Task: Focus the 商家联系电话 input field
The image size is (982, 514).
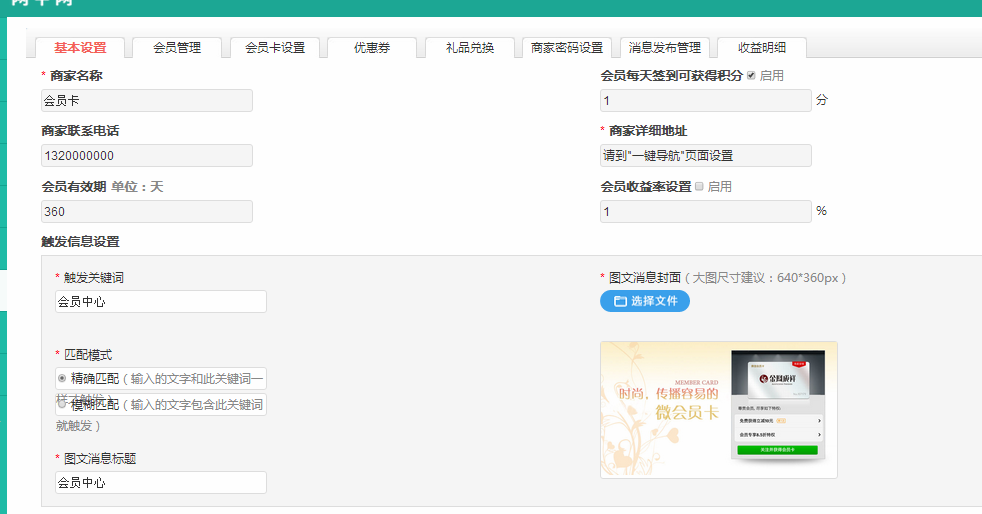Action: pyautogui.click(x=147, y=156)
